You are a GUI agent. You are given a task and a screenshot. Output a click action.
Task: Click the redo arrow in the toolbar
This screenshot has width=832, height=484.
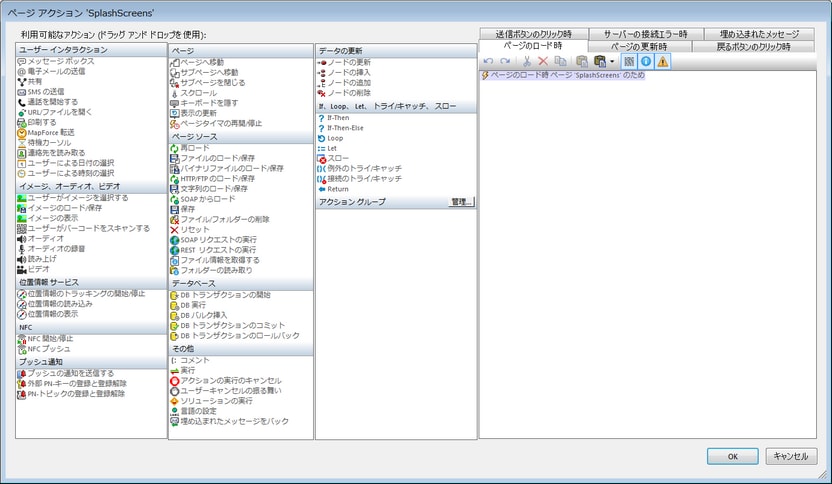click(x=505, y=62)
